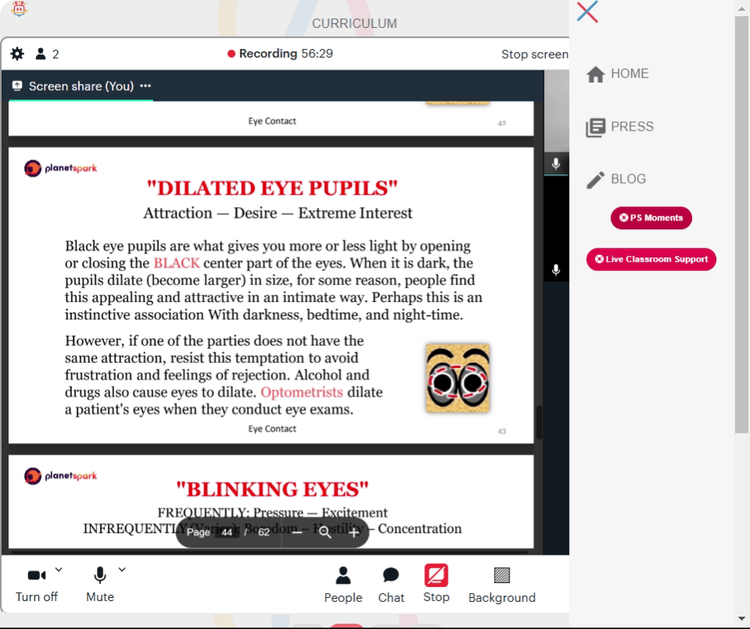Click the dilated eyes illustration thumbnail
Image resolution: width=750 pixels, height=629 pixels.
pyautogui.click(x=458, y=377)
